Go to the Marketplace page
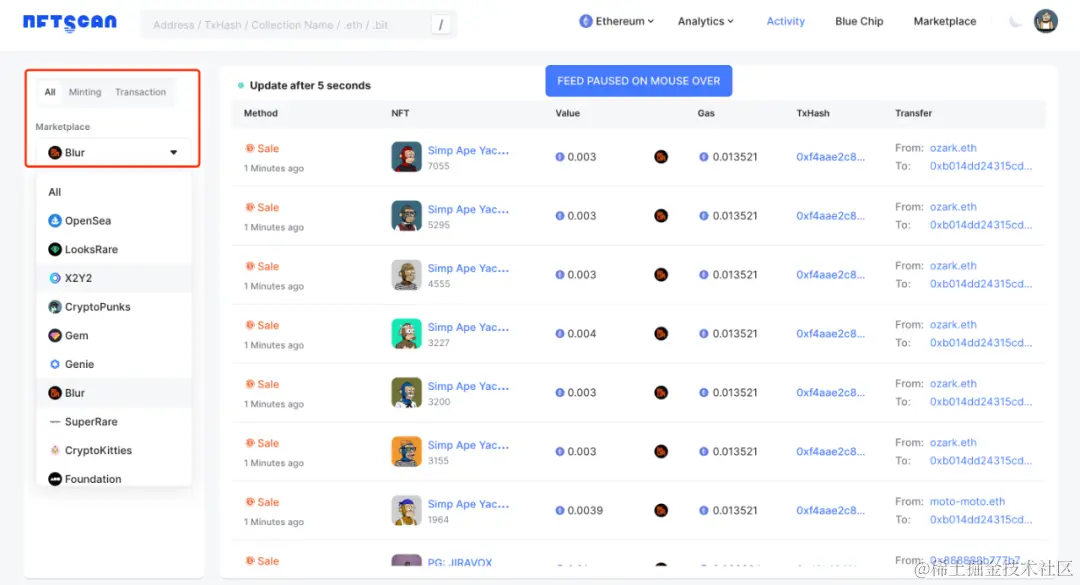Viewport: 1080px width, 585px height. (x=944, y=21)
